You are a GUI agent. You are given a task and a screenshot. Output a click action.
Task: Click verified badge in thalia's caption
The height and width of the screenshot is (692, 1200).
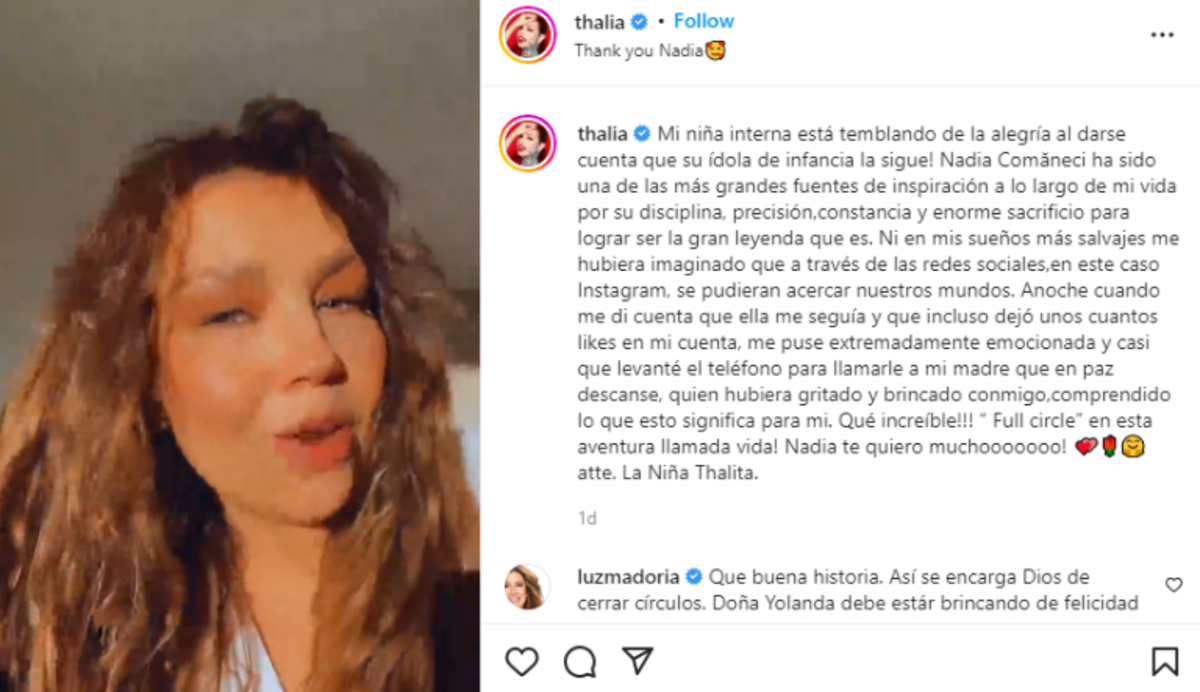click(641, 134)
